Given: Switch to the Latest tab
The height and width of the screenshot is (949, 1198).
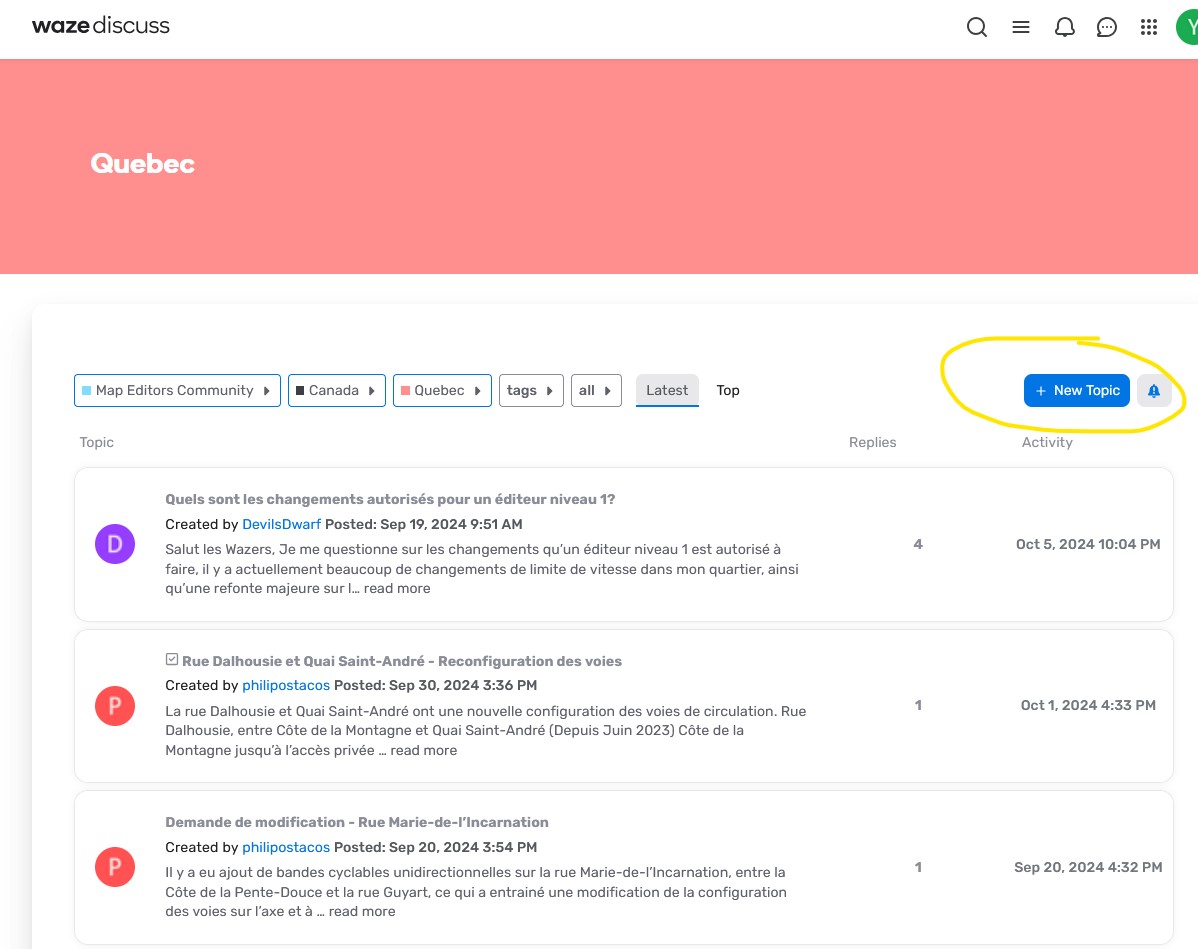Looking at the screenshot, I should 667,391.
